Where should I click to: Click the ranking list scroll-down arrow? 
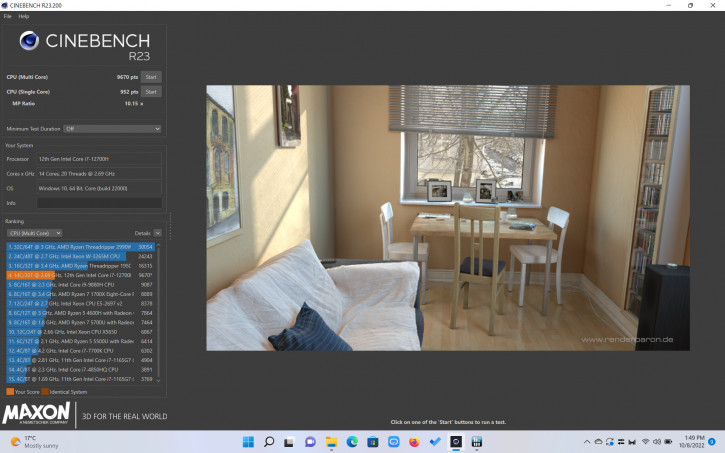(159, 380)
